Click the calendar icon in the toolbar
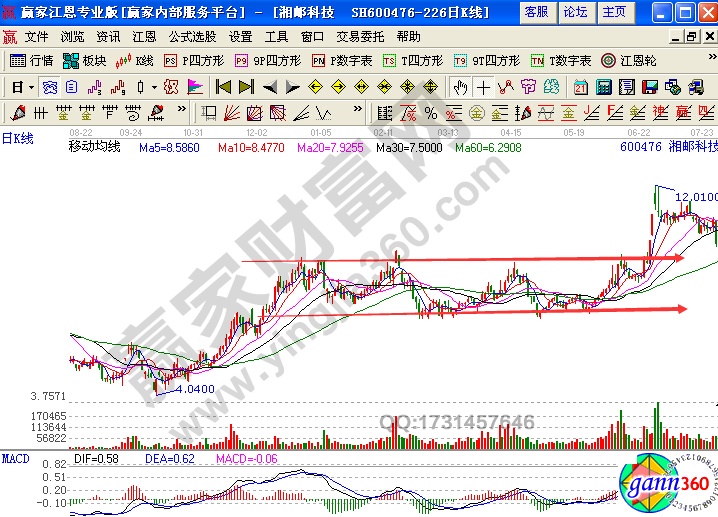 (x=581, y=86)
